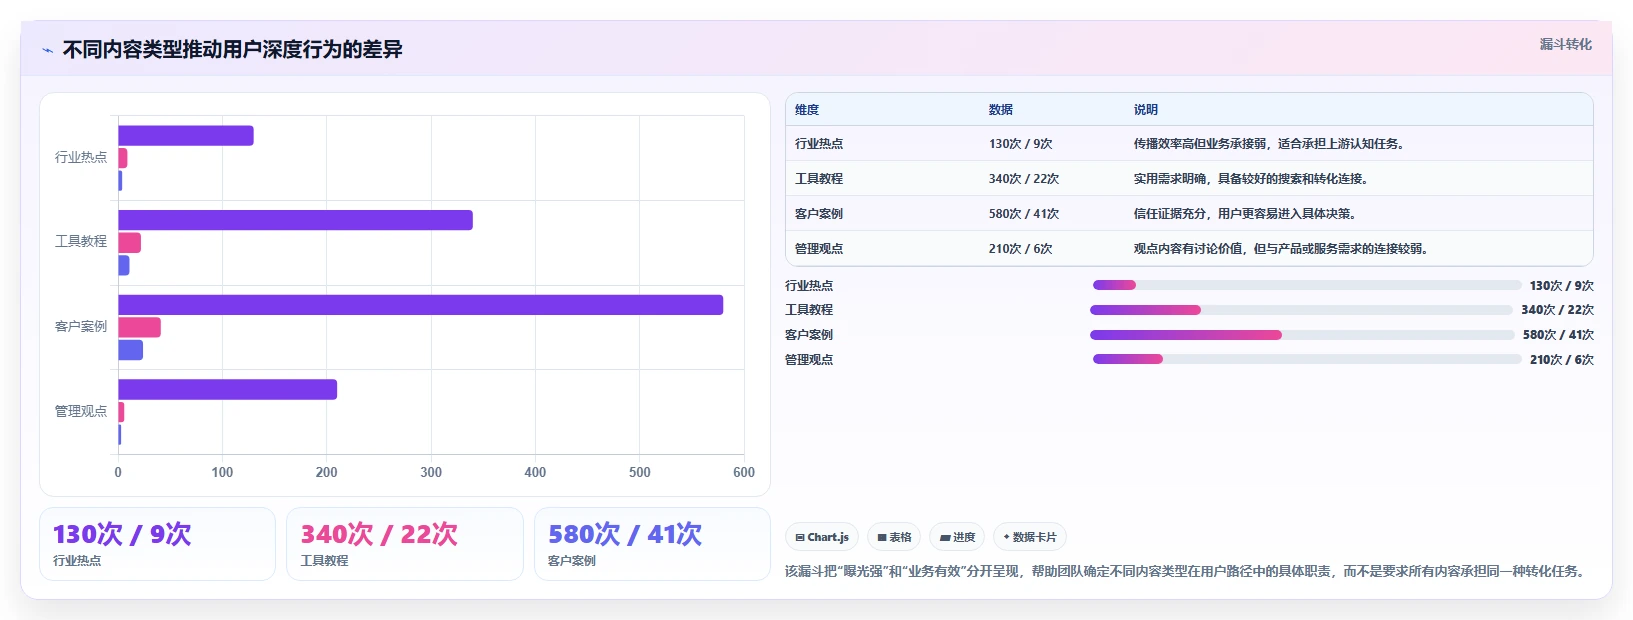Image resolution: width=1633 pixels, height=620 pixels.
Task: Click the 580次 / 41次 data card
Action: pos(652,544)
